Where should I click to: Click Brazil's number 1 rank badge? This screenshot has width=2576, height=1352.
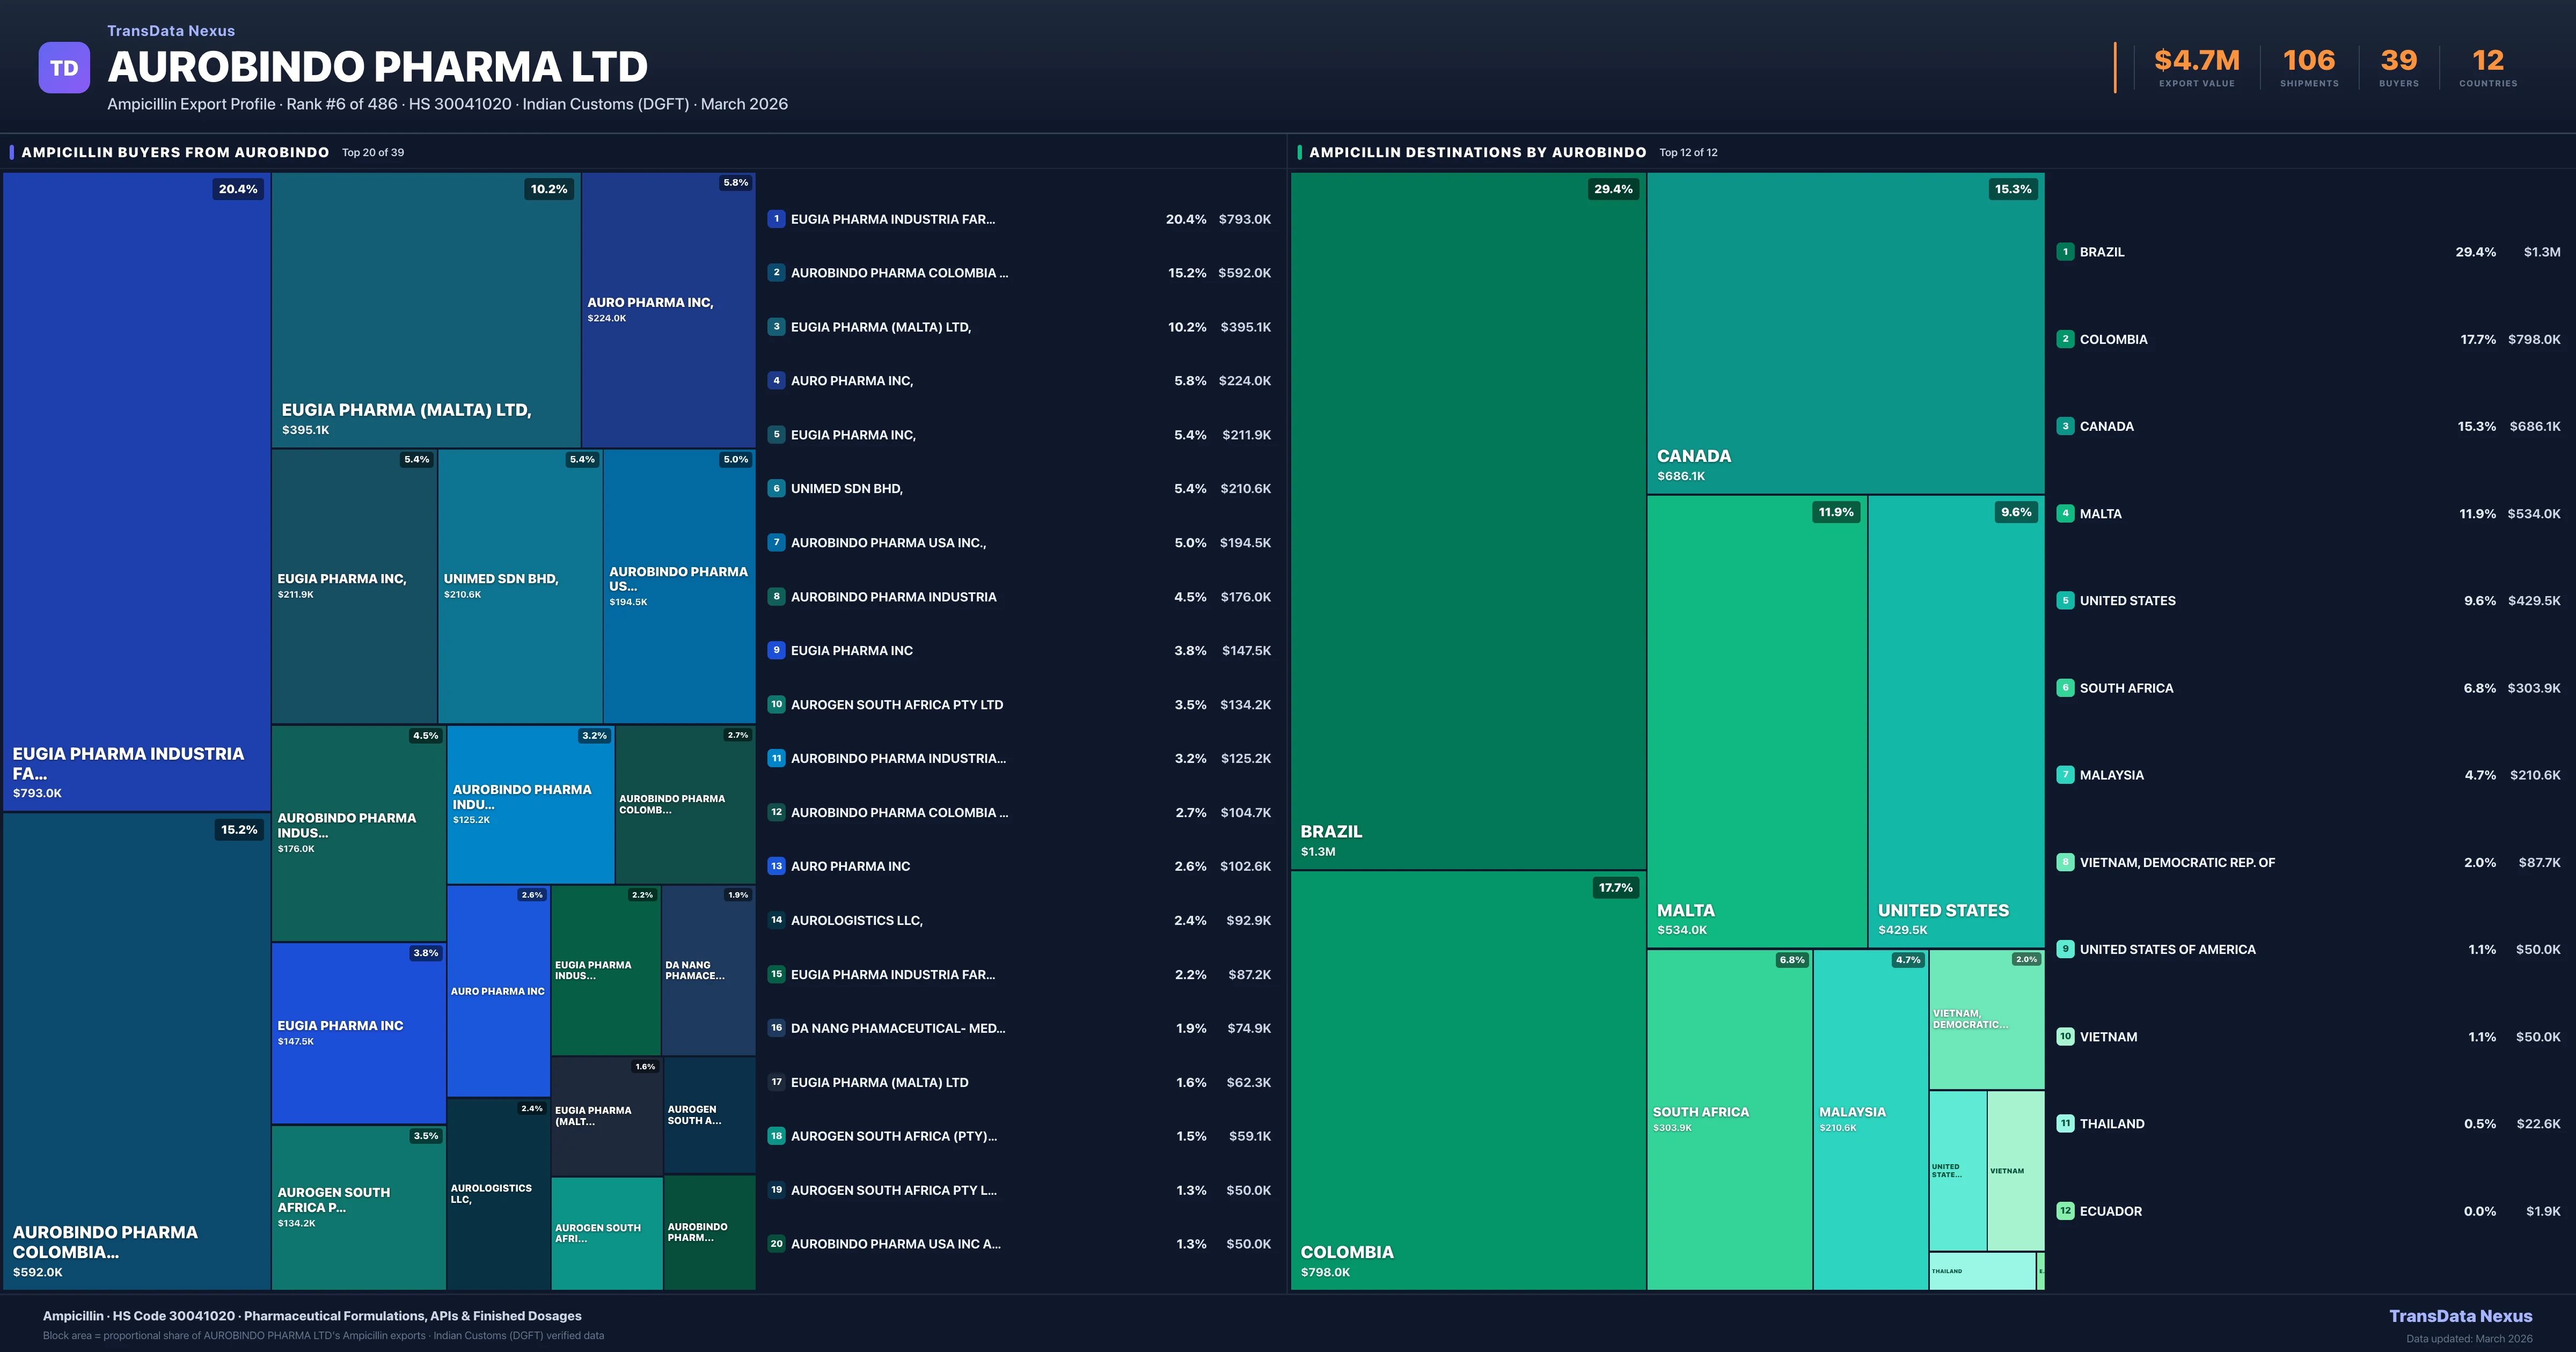click(2065, 252)
